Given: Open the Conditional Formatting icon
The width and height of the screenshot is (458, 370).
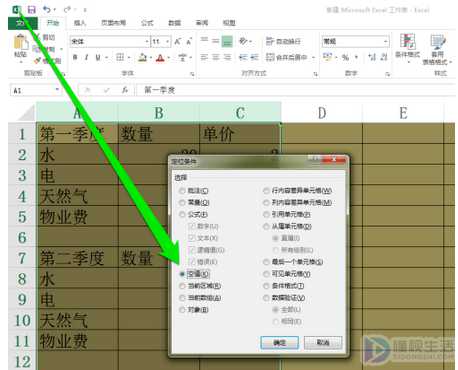Looking at the screenshot, I should pos(407,46).
